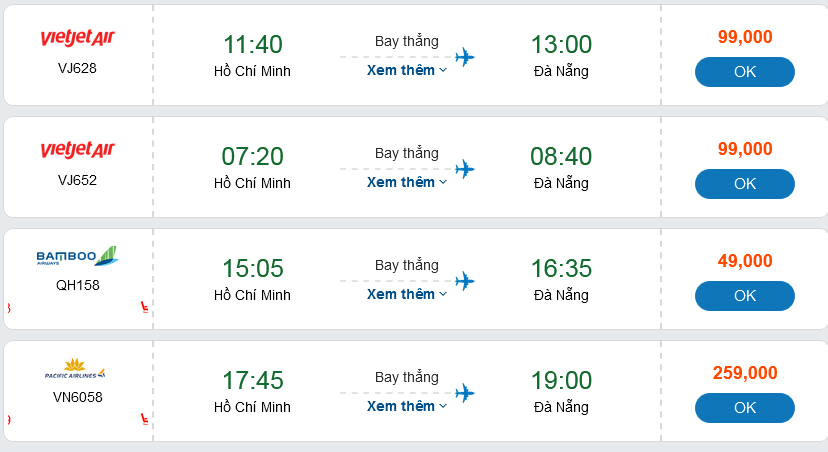Click the Vietjet Air logo for VJ628
Screen dimensions: 828x452
point(77,38)
